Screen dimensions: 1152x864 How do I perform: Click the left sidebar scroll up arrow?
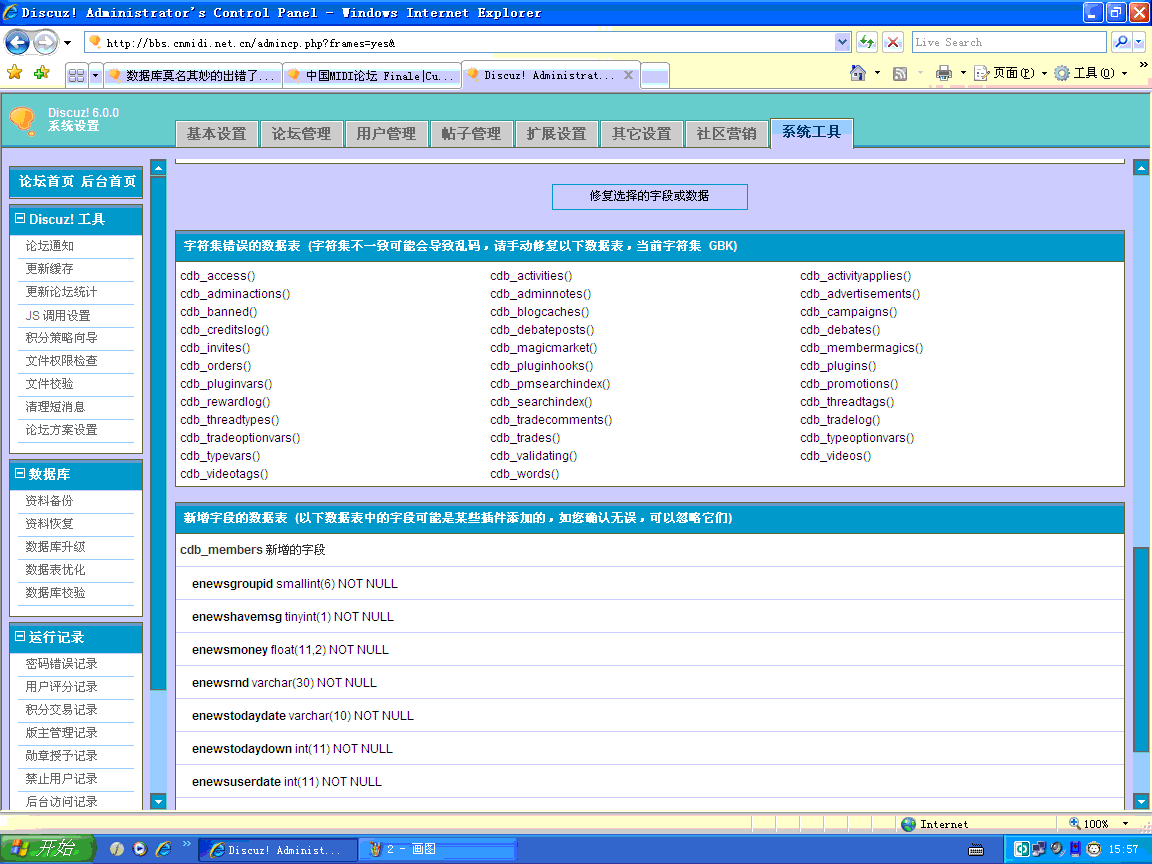[158, 168]
